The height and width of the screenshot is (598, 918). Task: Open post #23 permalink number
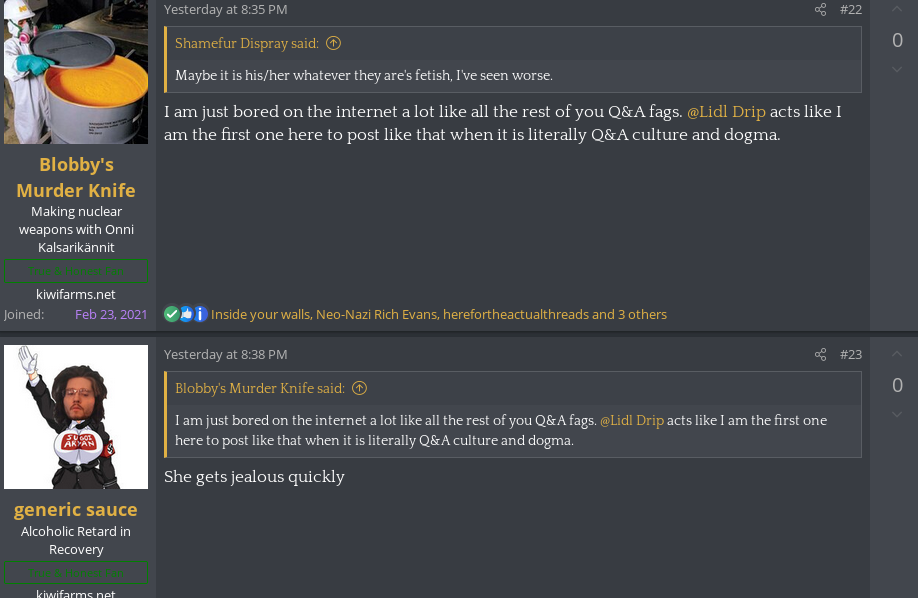point(850,355)
